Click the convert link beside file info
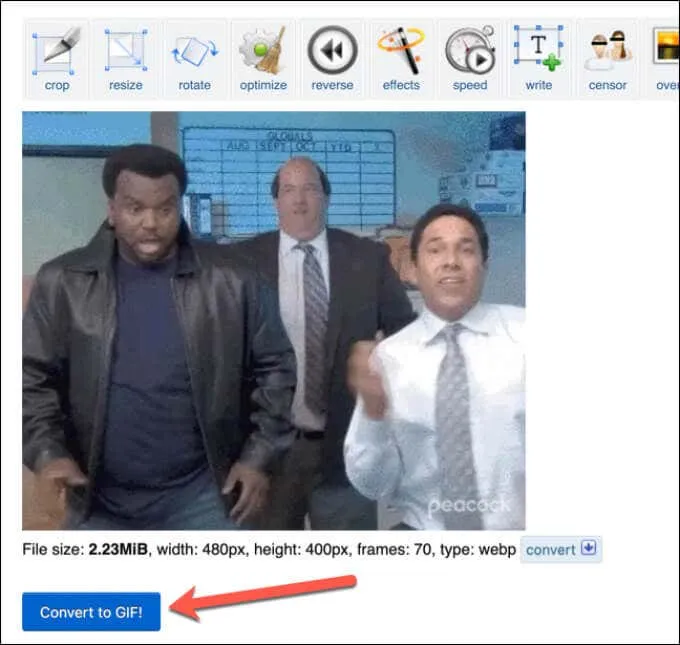 561,549
